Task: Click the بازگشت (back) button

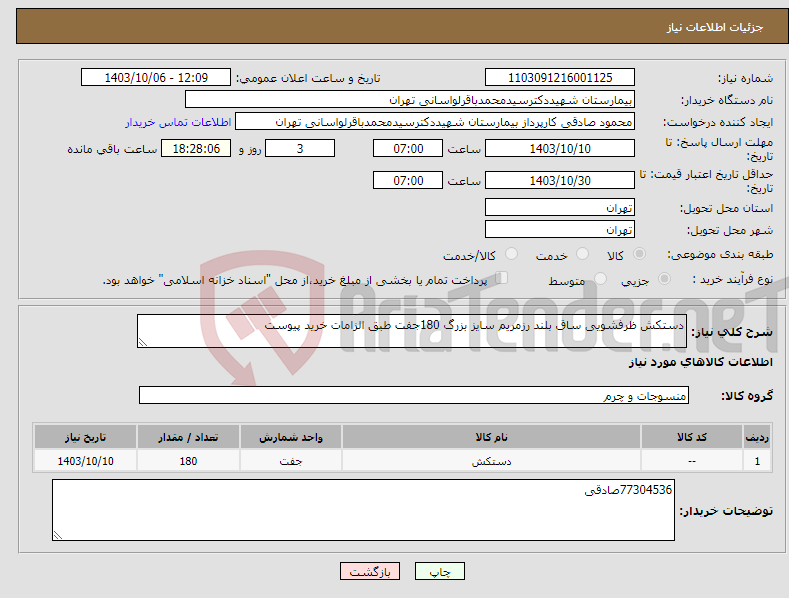Action: (x=370, y=571)
